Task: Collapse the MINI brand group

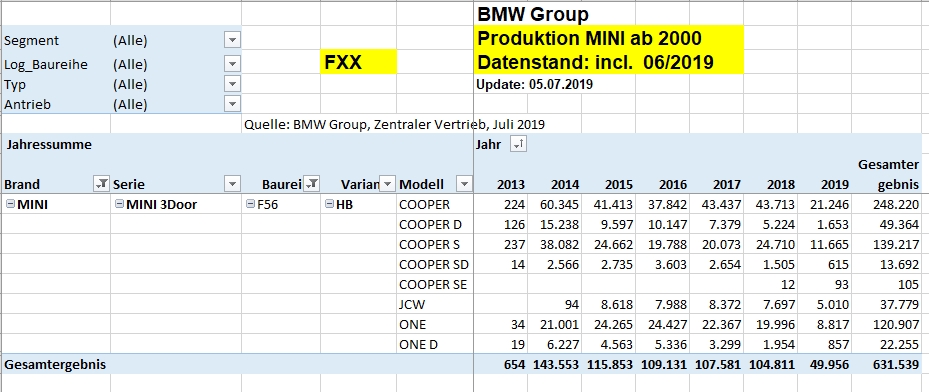Action: 10,204
